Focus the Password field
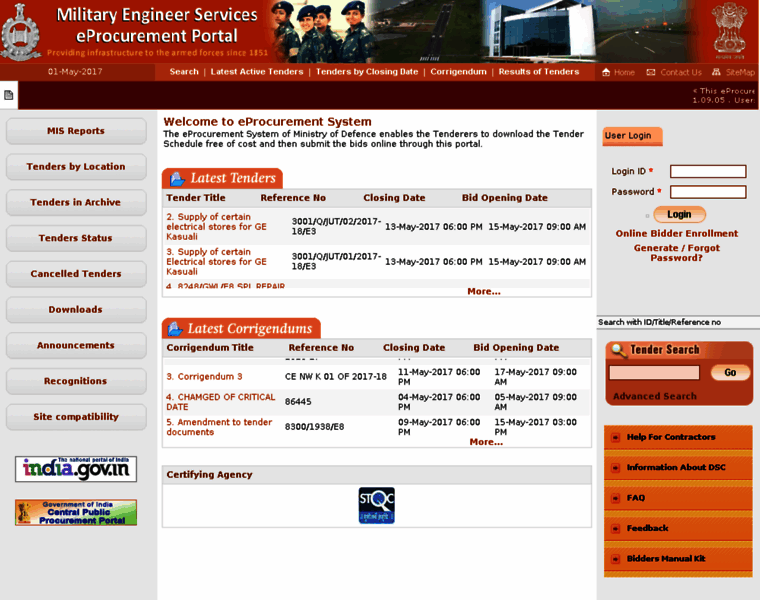 coord(708,192)
